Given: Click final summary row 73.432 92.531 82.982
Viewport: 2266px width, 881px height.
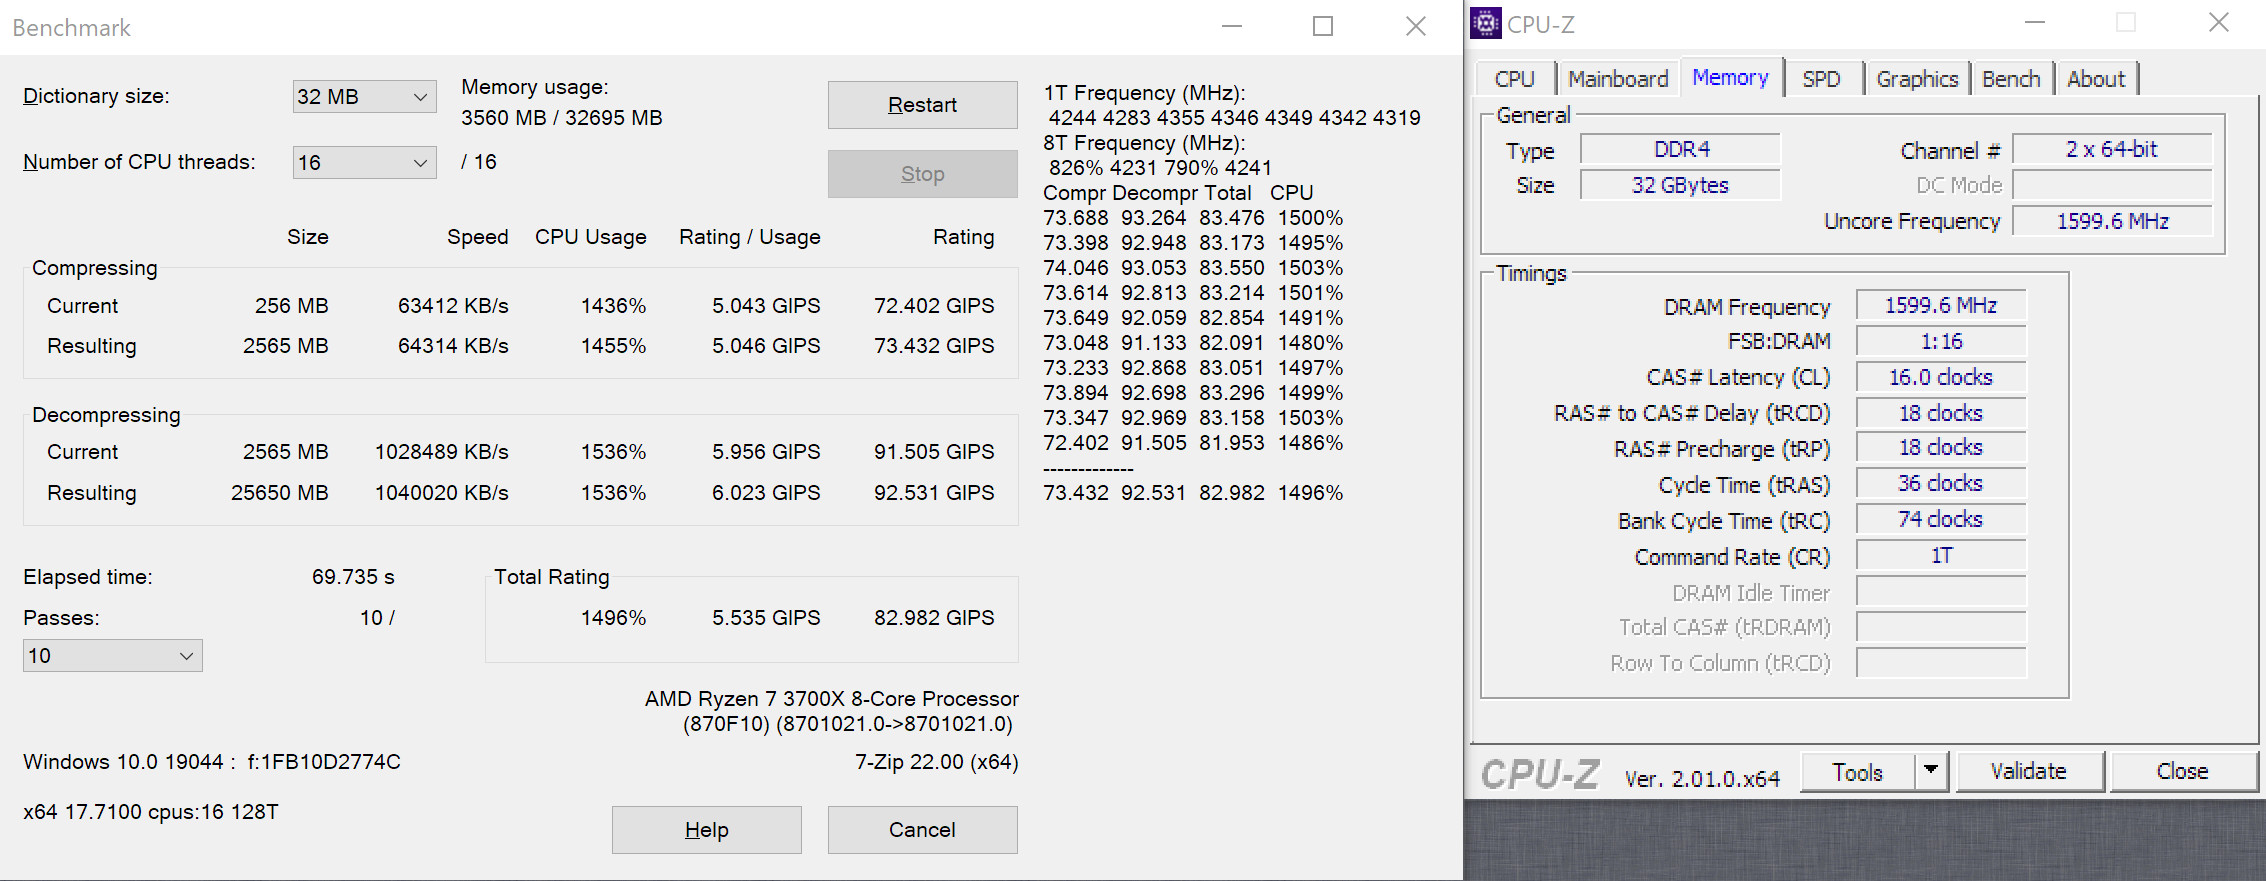Looking at the screenshot, I should [x=1193, y=493].
